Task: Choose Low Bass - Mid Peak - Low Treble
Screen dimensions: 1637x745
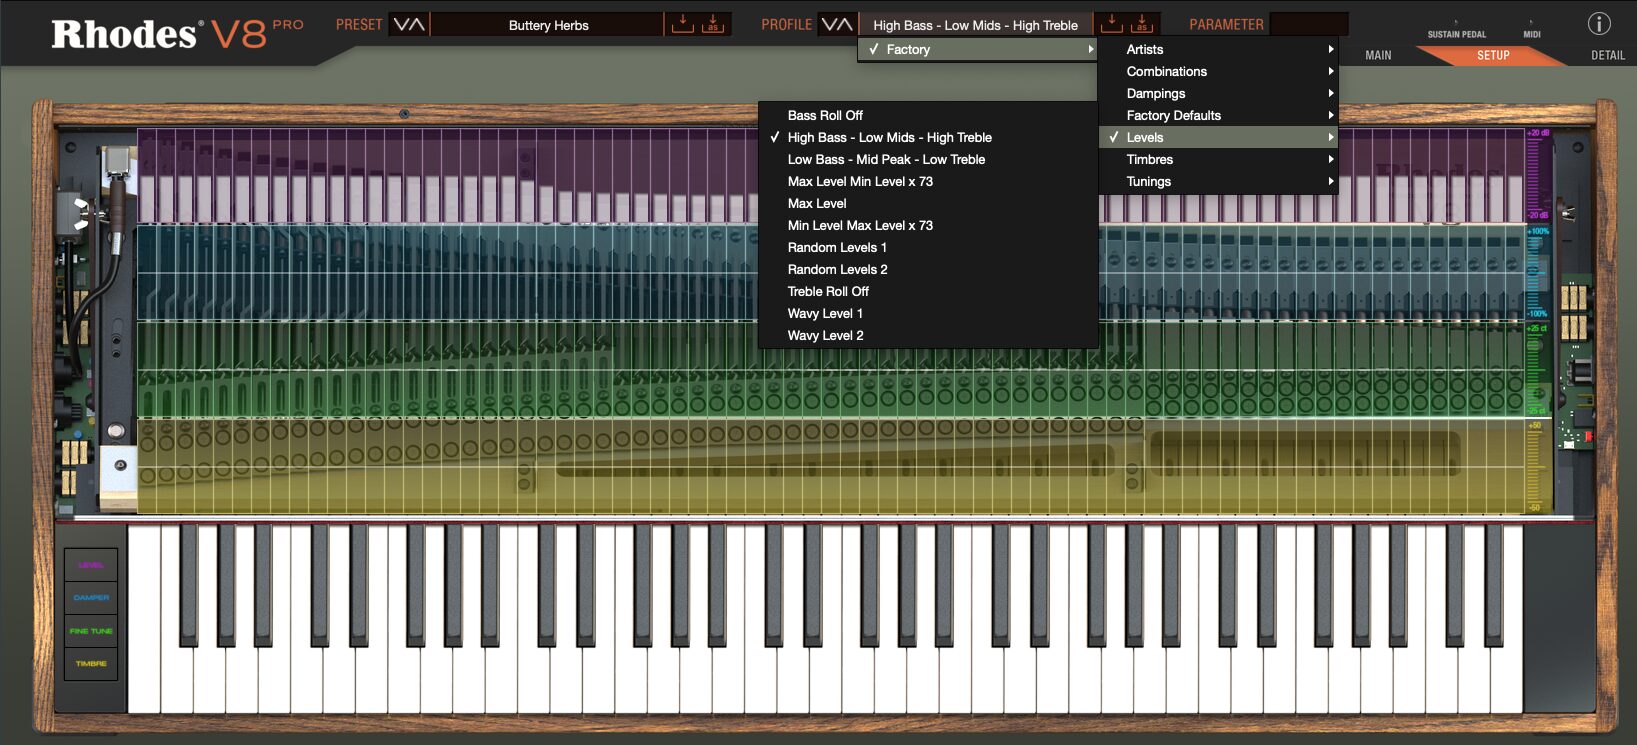Action: click(x=928, y=159)
